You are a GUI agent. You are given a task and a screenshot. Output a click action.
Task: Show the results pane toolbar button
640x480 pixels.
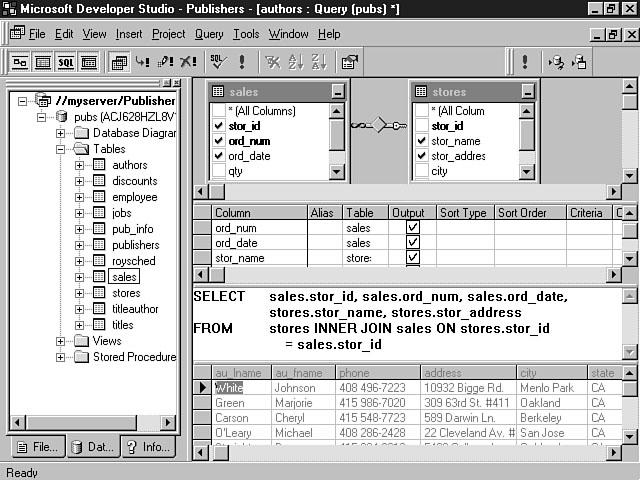[x=89, y=62]
